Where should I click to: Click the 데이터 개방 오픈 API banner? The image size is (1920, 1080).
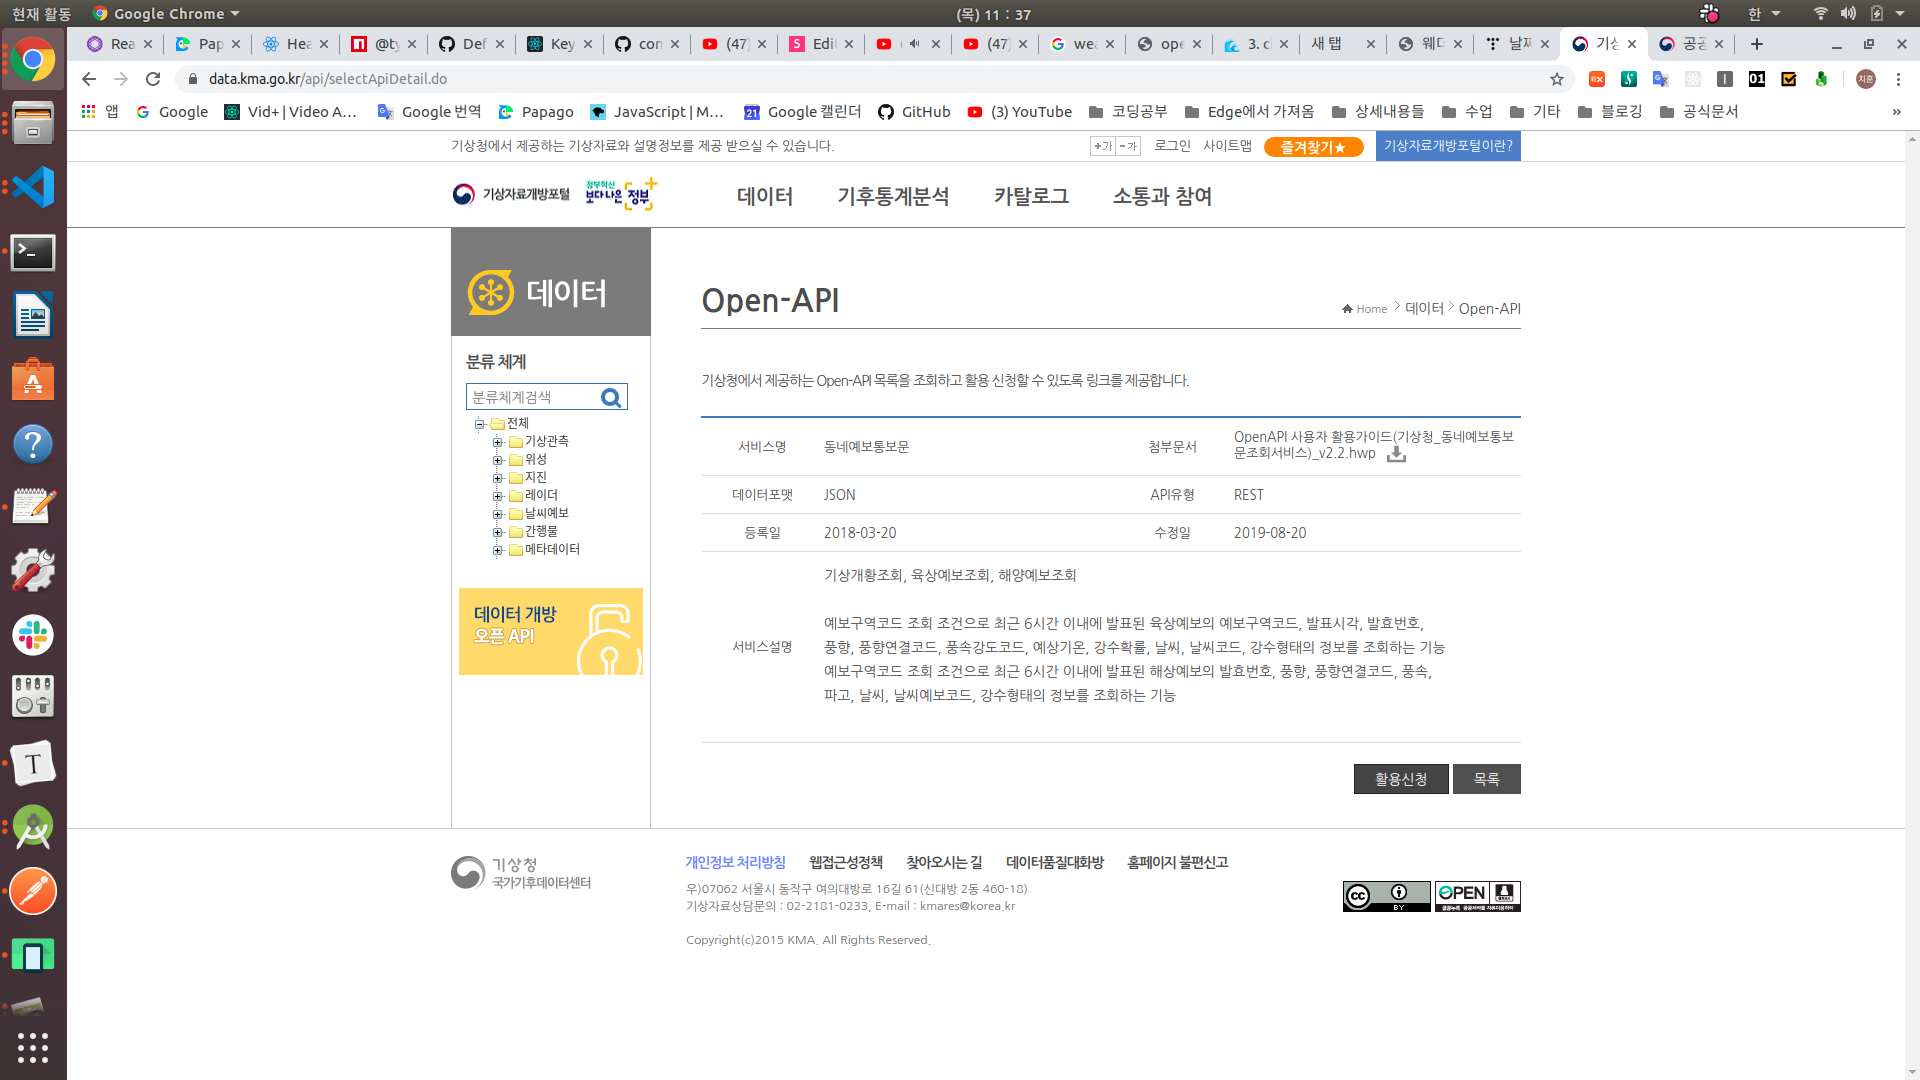(x=550, y=631)
